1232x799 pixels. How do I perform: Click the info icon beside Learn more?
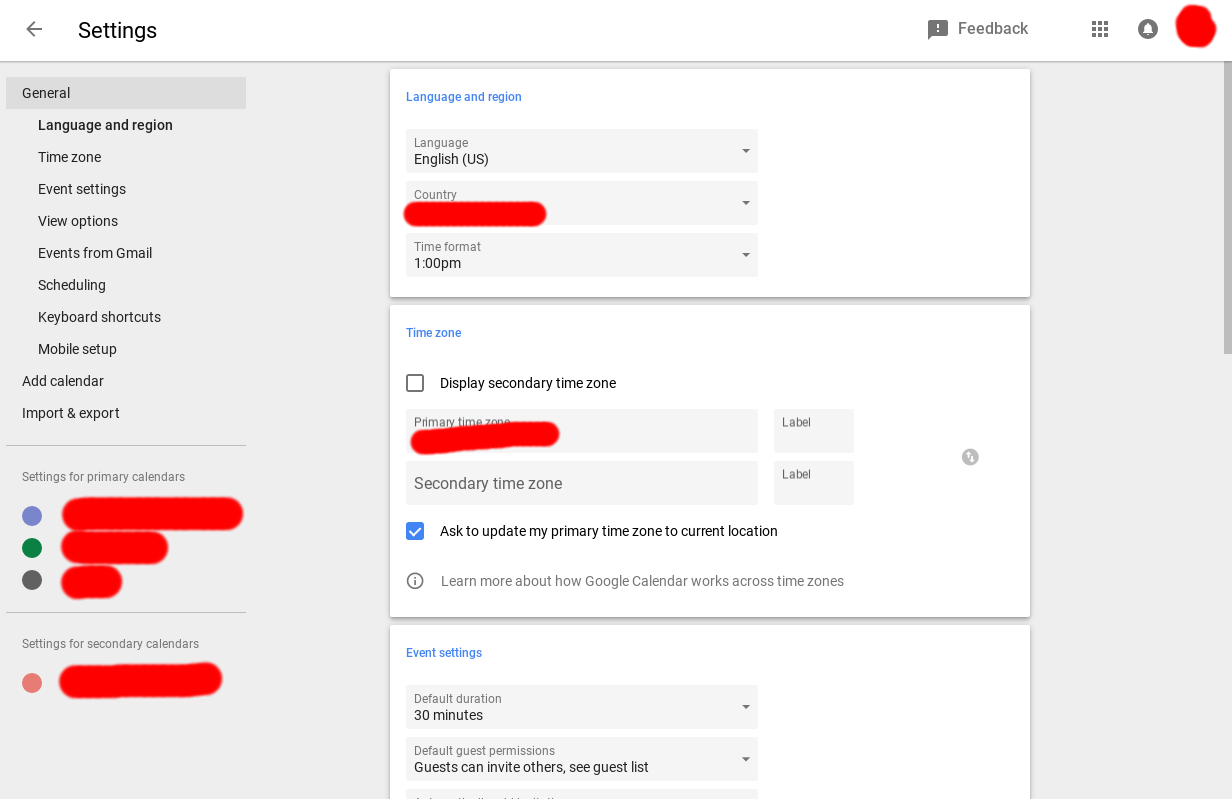coord(415,581)
